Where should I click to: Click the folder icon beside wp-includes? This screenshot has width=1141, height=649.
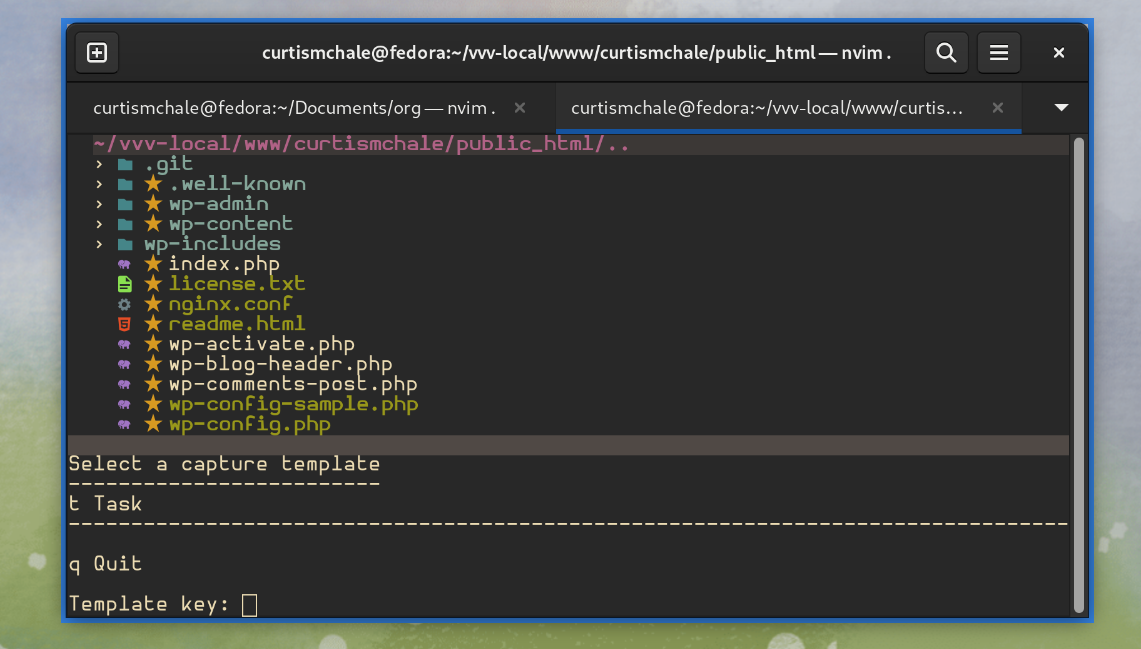[x=124, y=244]
